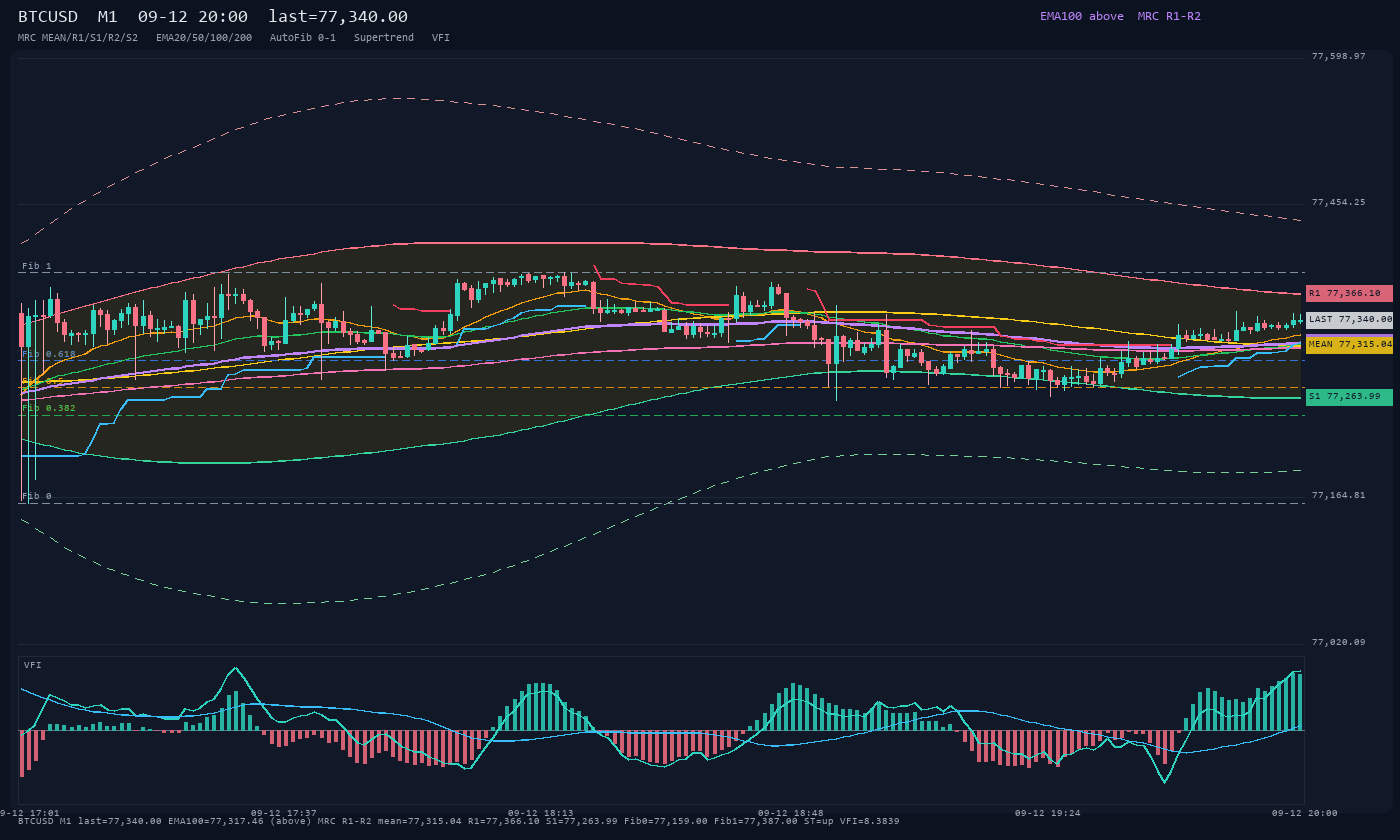This screenshot has height=840, width=1400.
Task: Select the Fib 0.382 level label
Action: [49, 408]
